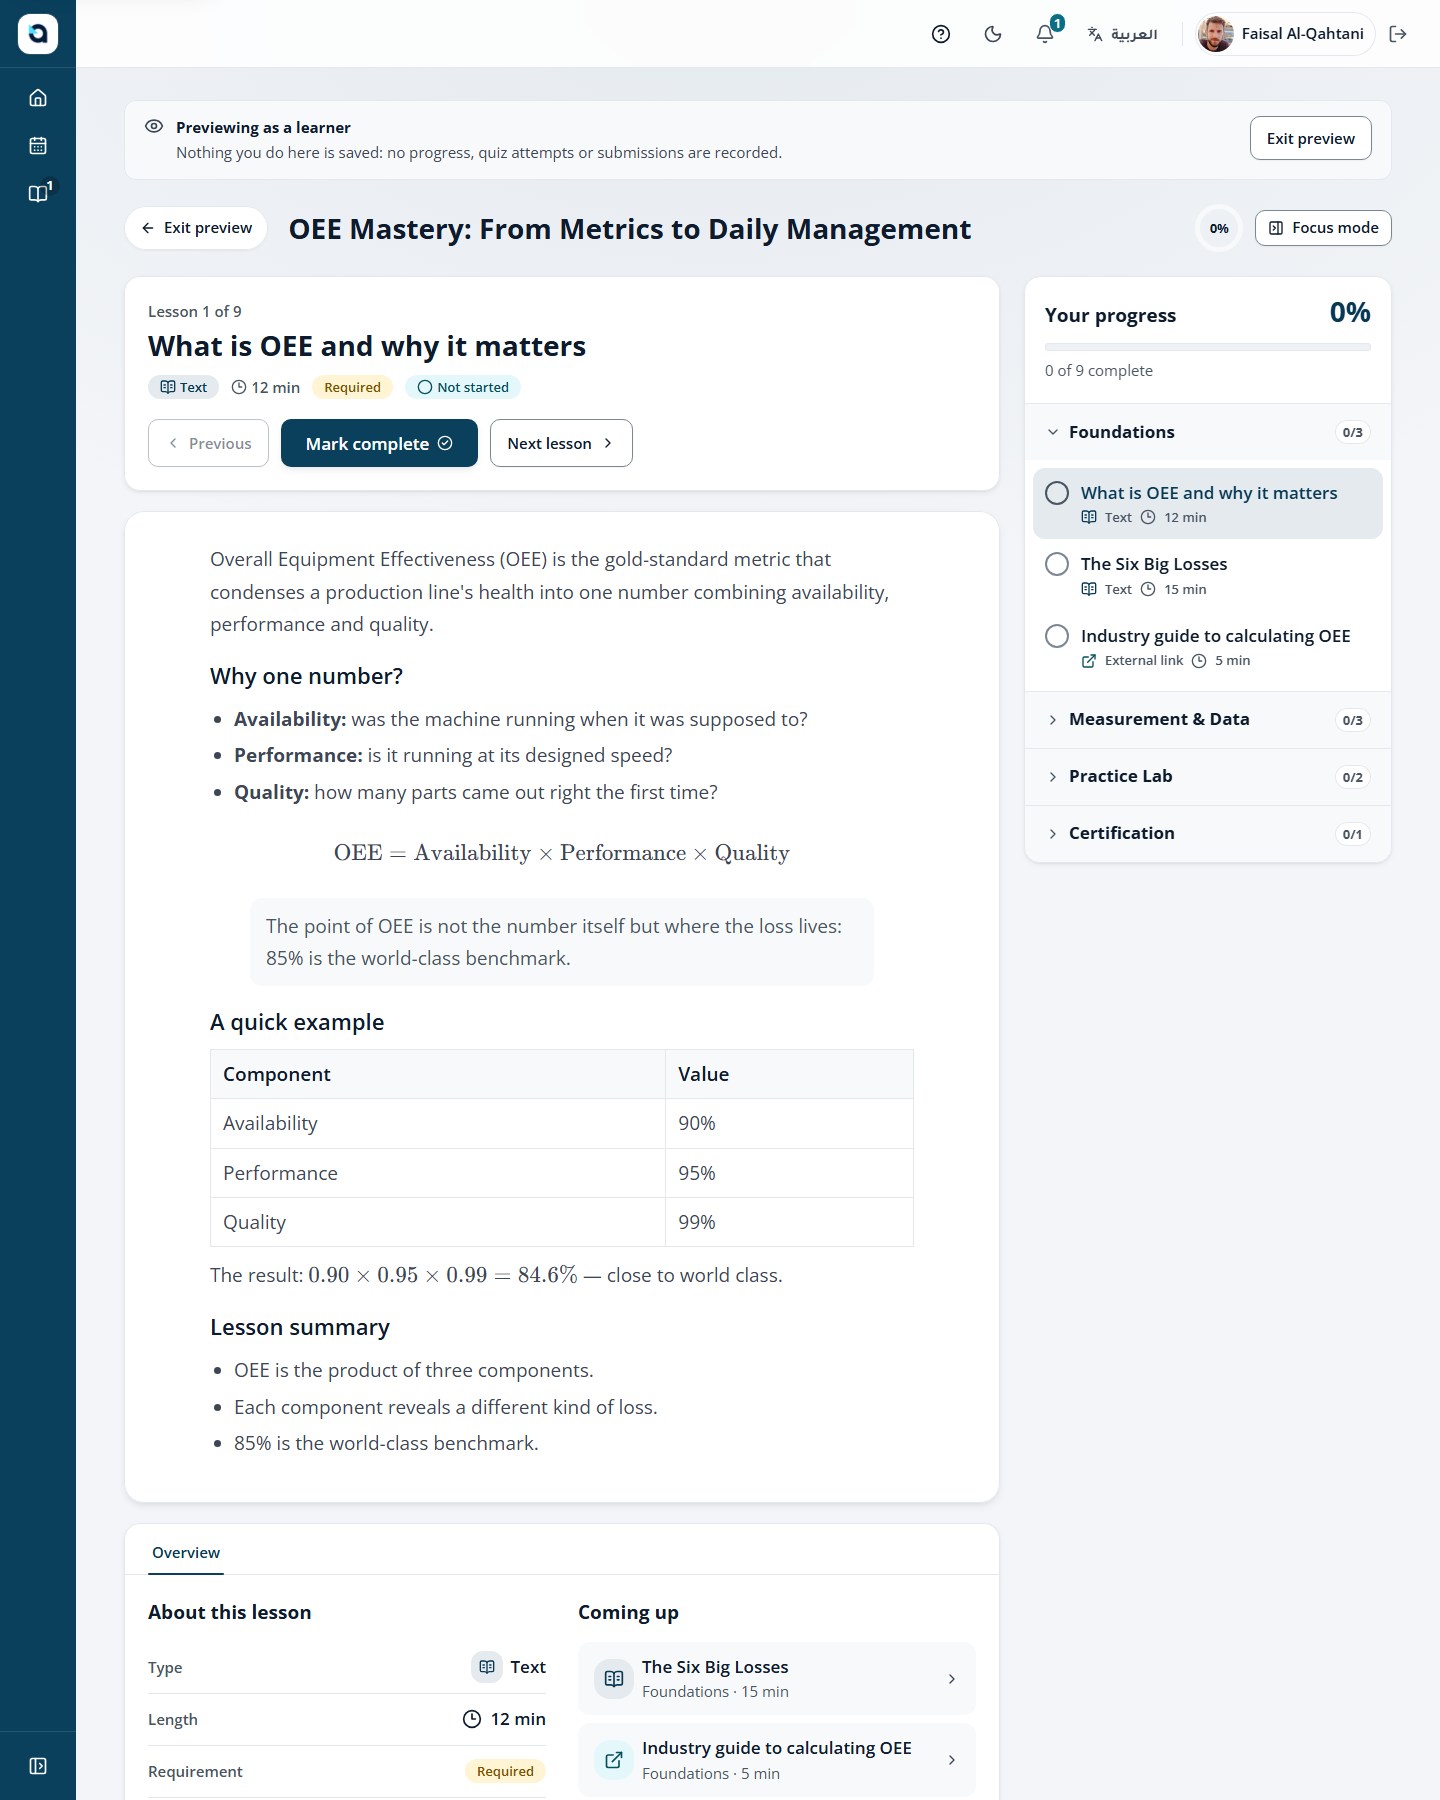Click the Previous lesson button
The image size is (1440, 1800).
click(x=208, y=443)
